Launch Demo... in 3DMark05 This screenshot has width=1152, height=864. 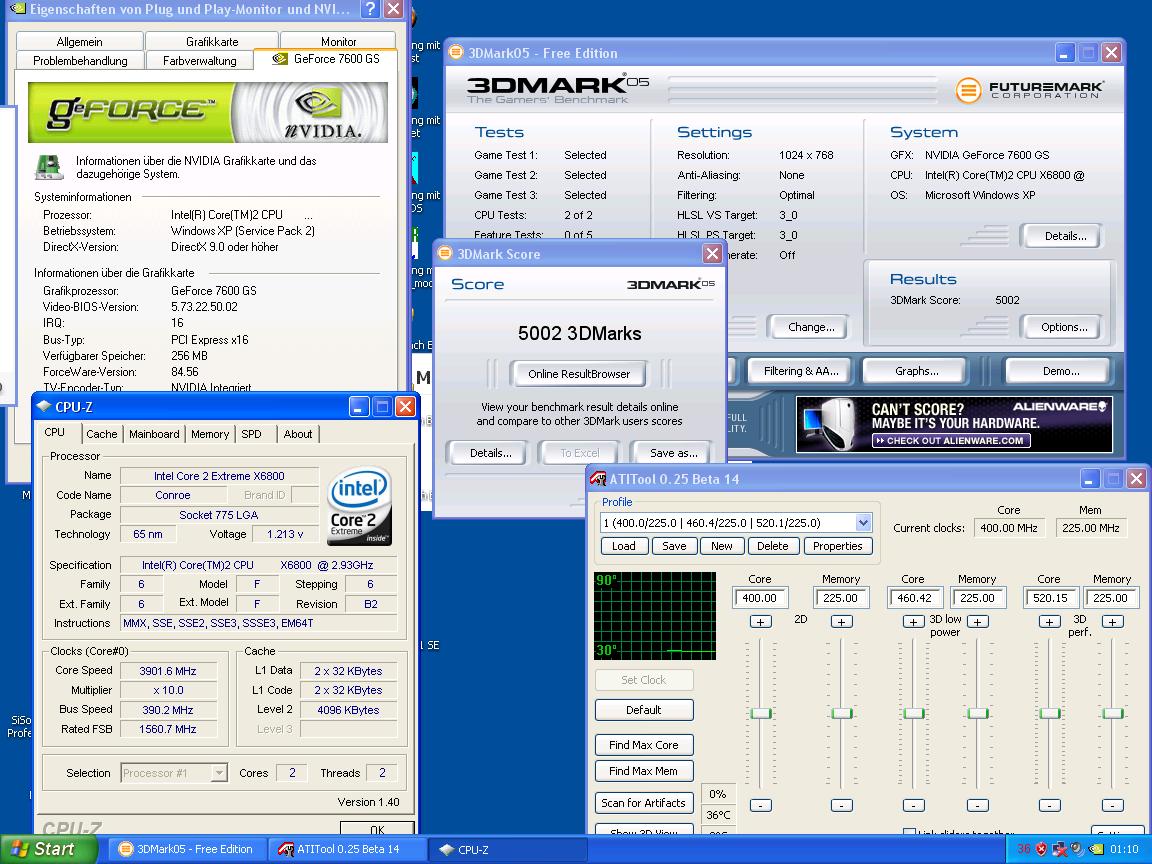point(1061,371)
